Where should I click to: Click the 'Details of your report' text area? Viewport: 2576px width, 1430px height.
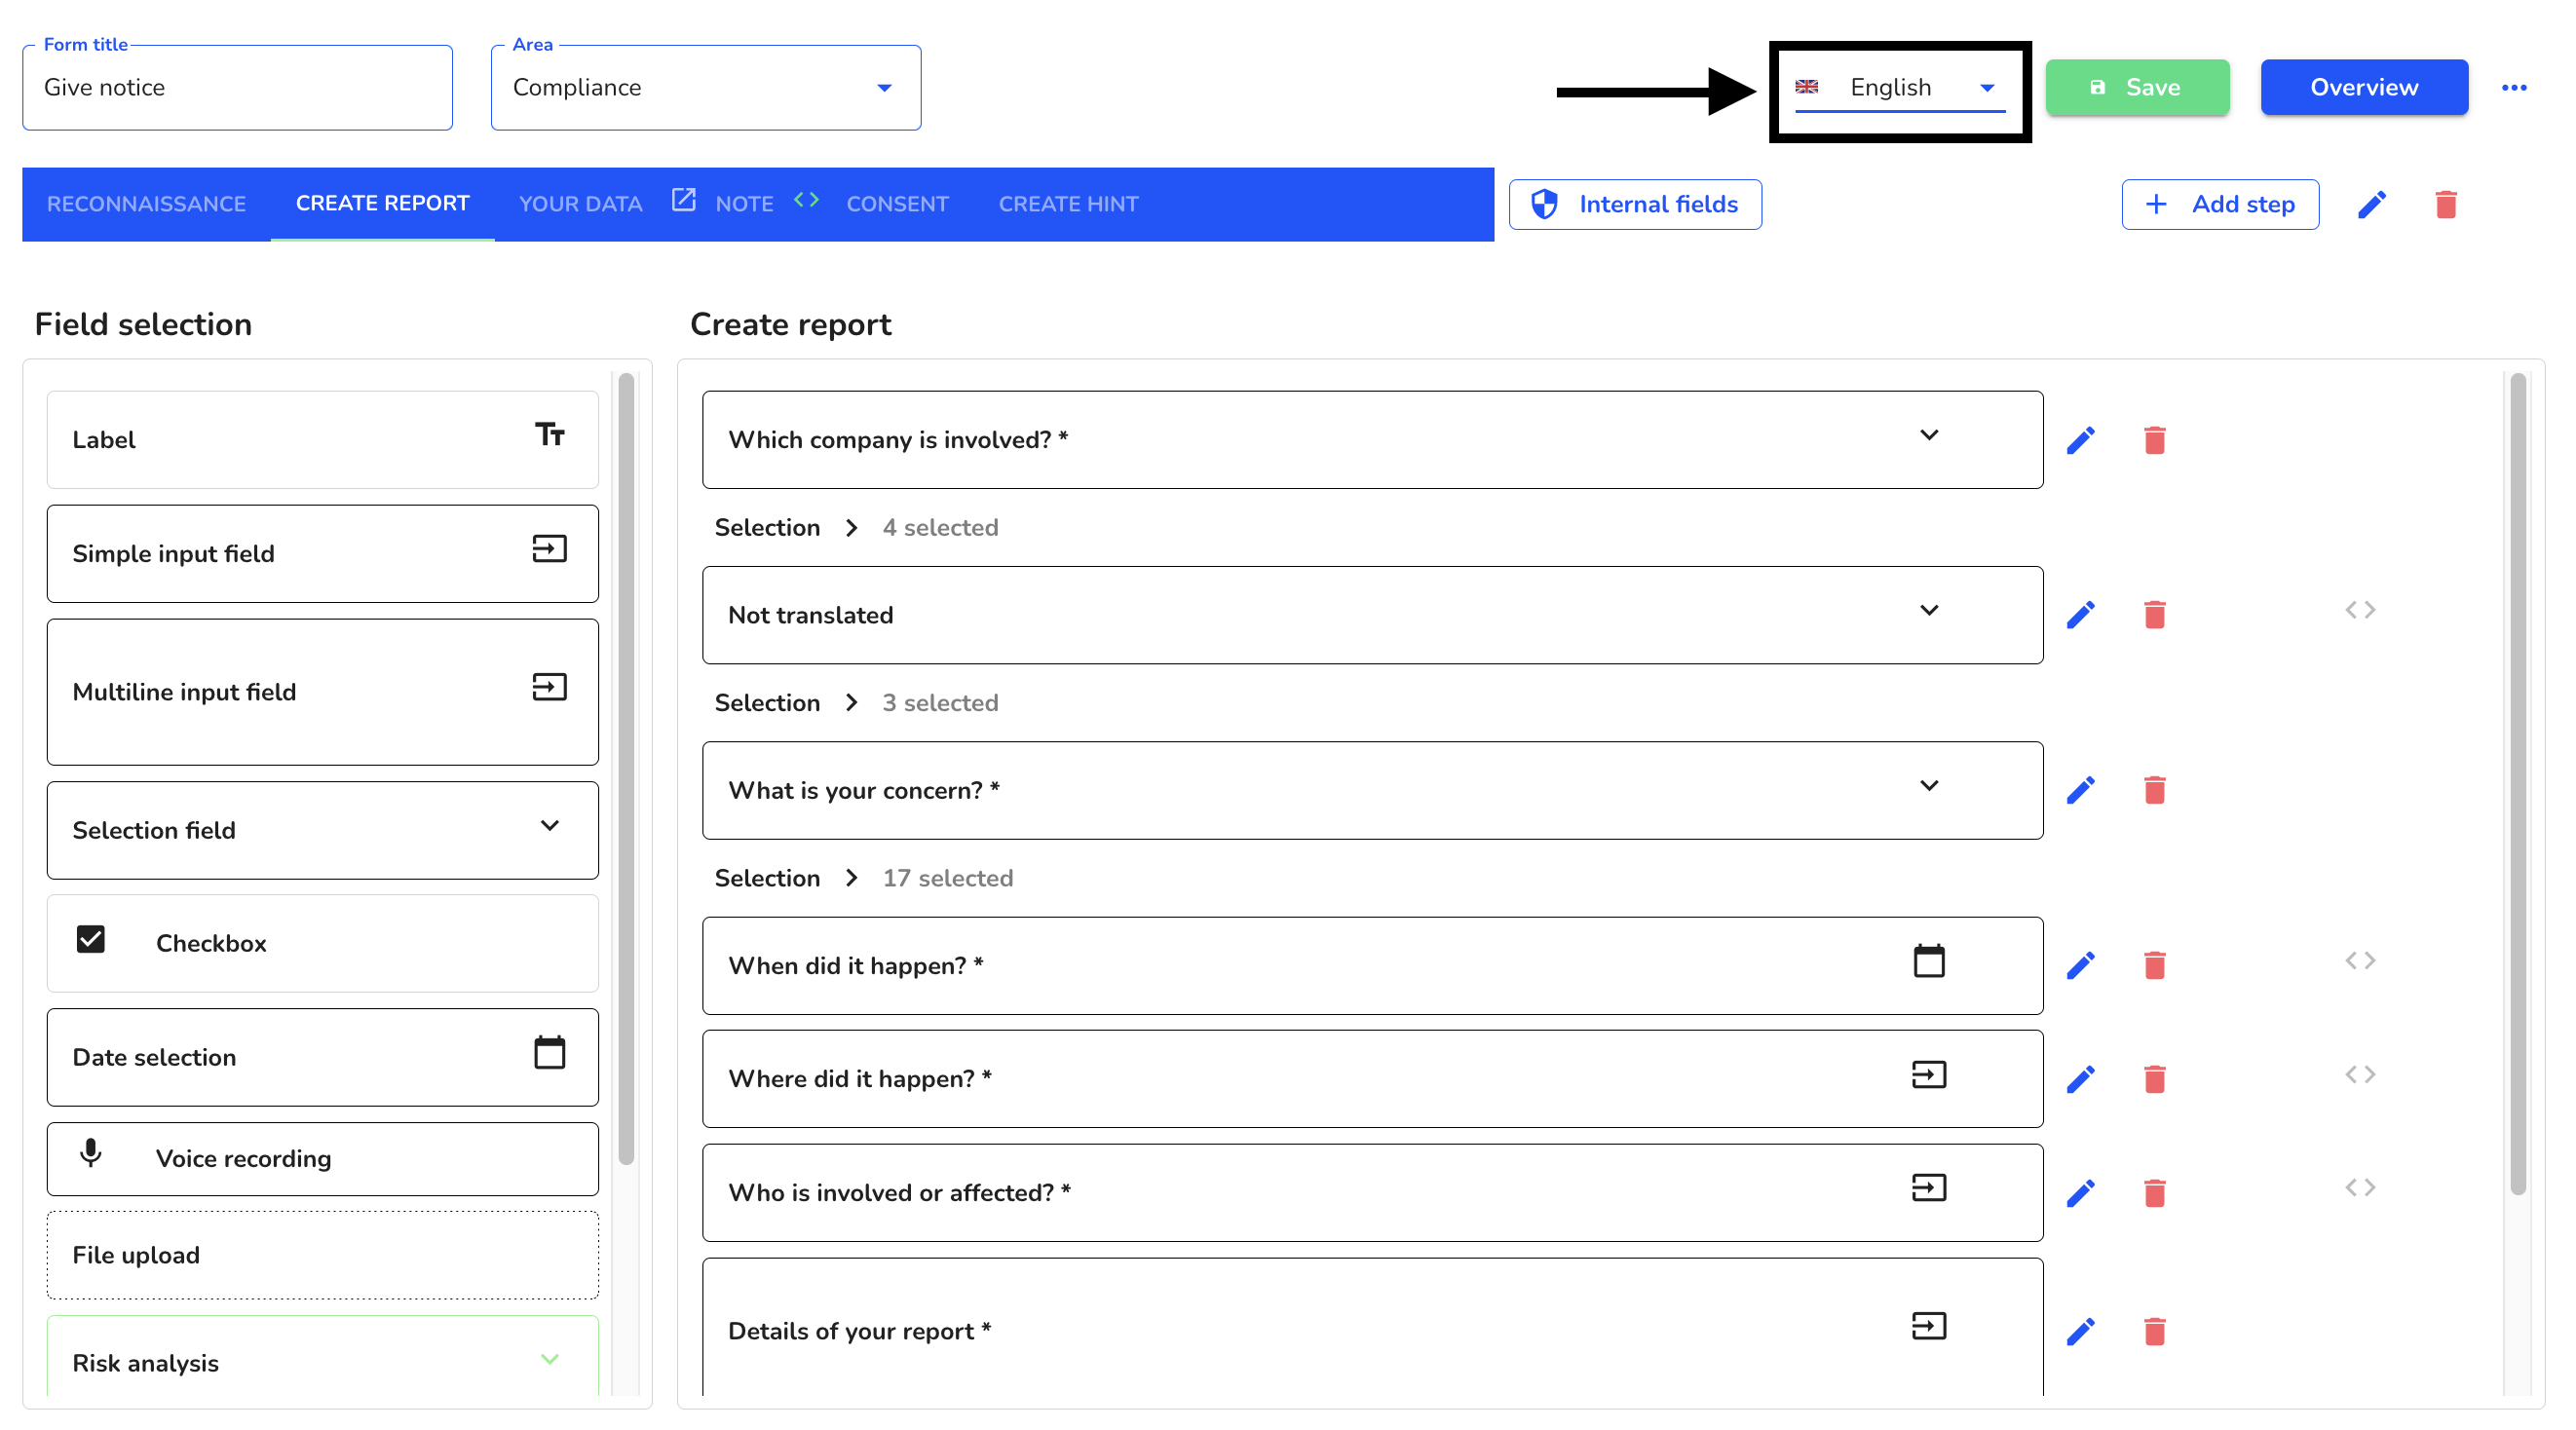point(1372,1327)
